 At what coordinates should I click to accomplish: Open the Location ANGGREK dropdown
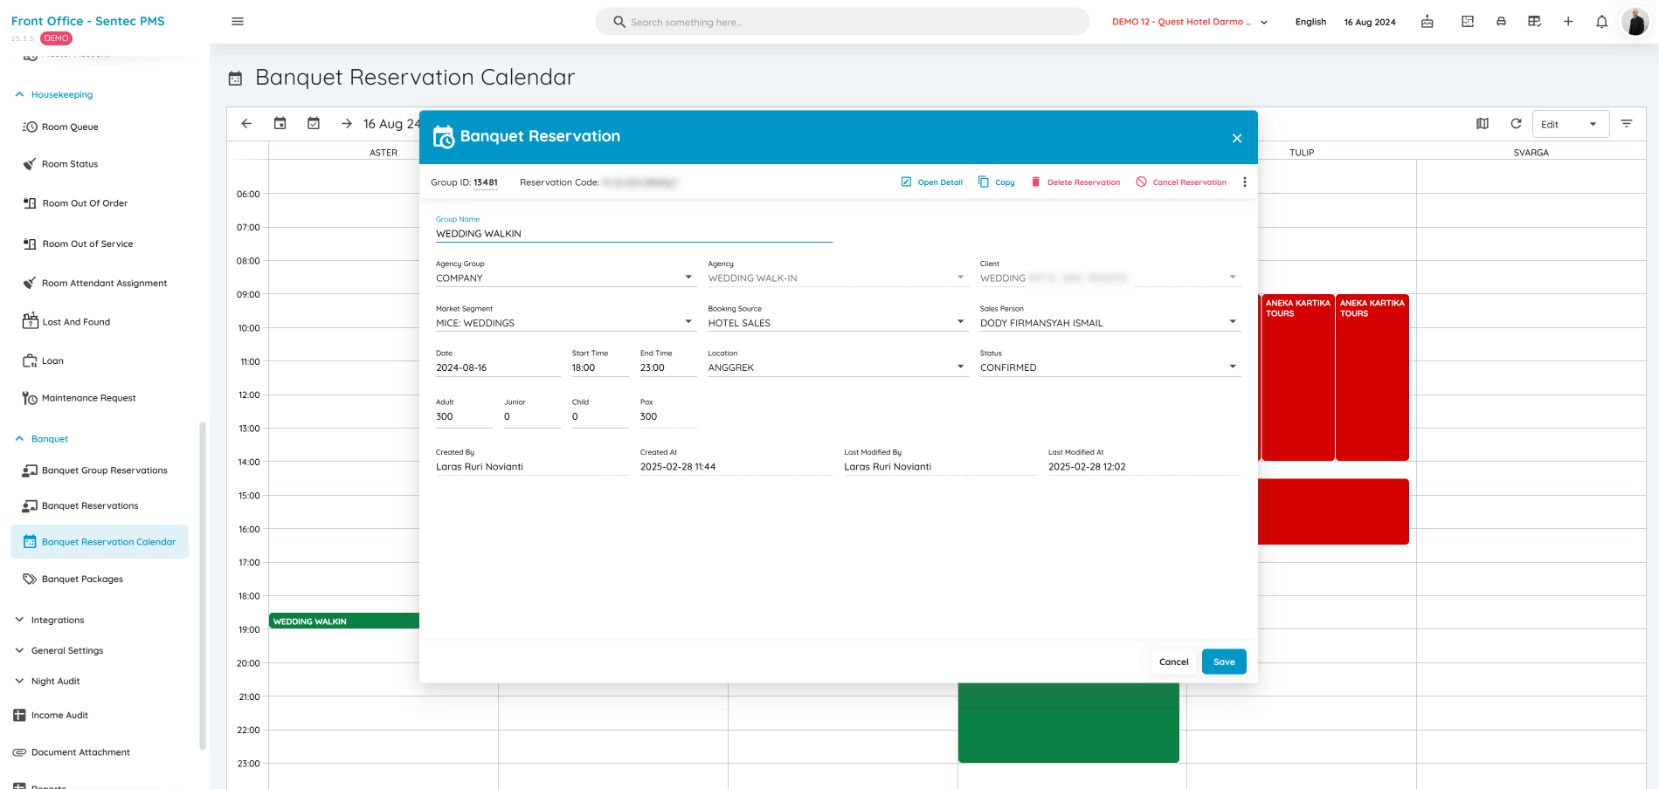tap(960, 367)
